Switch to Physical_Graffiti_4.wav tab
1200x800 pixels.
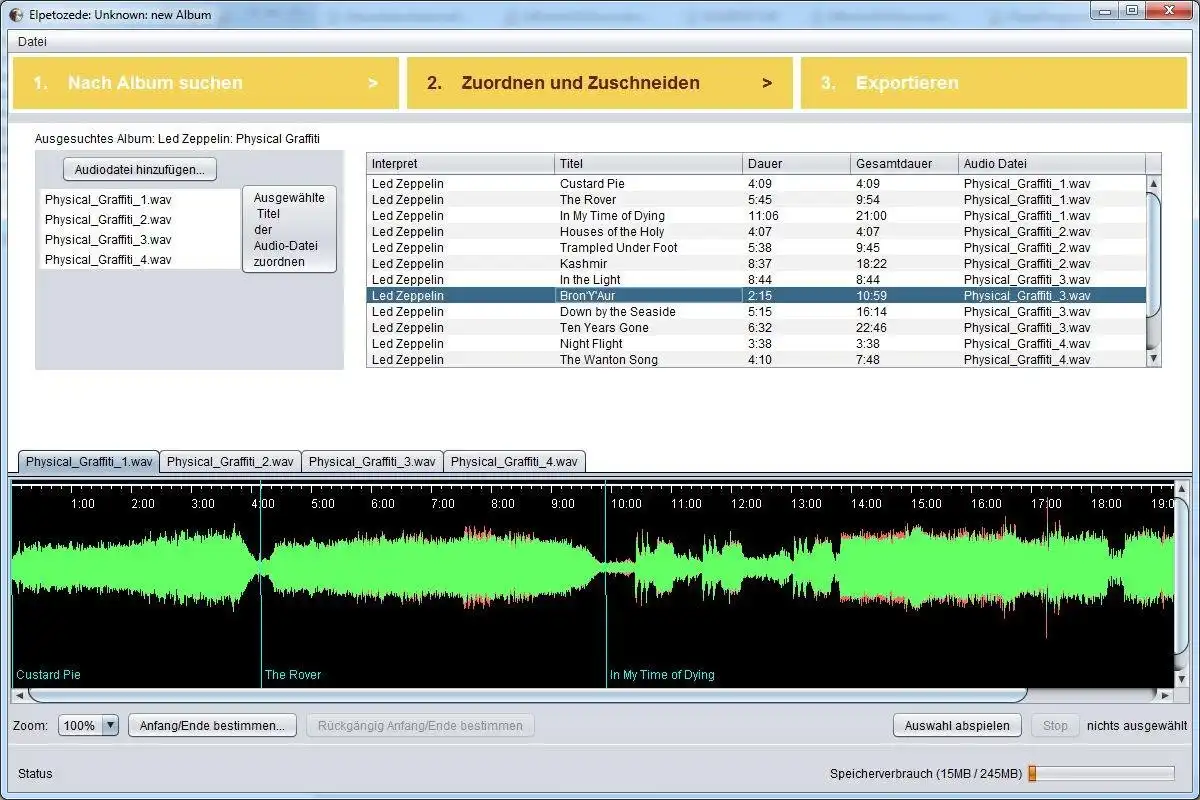pyautogui.click(x=514, y=462)
